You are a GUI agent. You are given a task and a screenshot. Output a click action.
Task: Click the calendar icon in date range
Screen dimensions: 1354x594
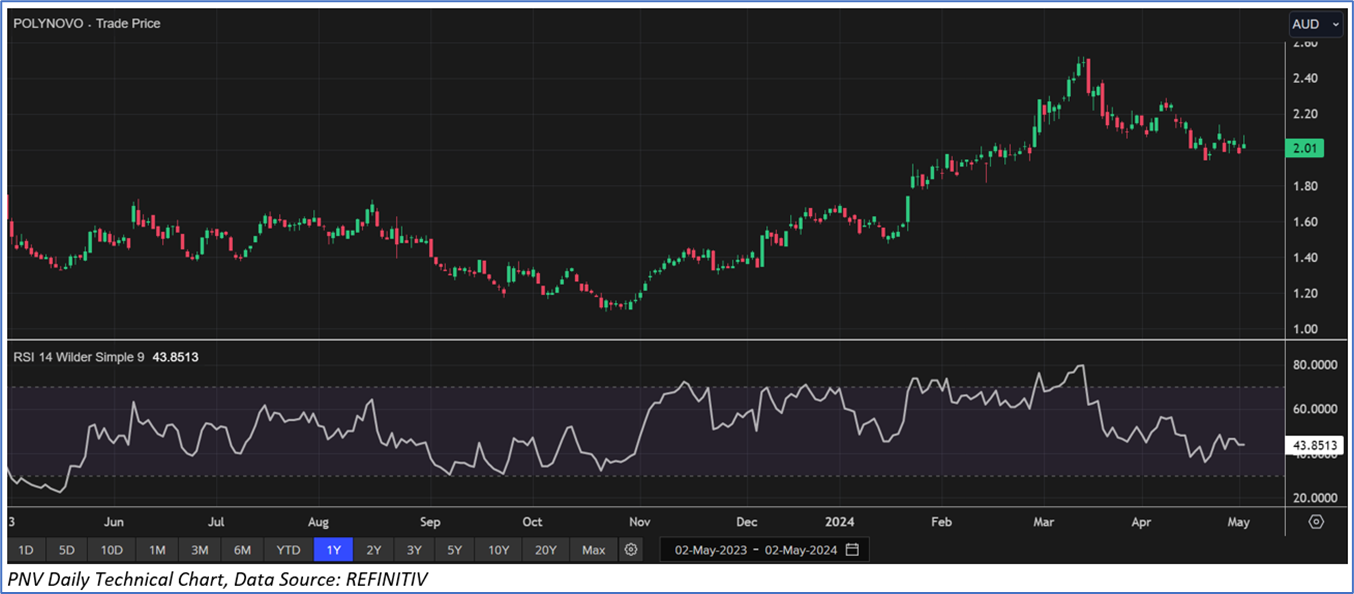[x=852, y=550]
